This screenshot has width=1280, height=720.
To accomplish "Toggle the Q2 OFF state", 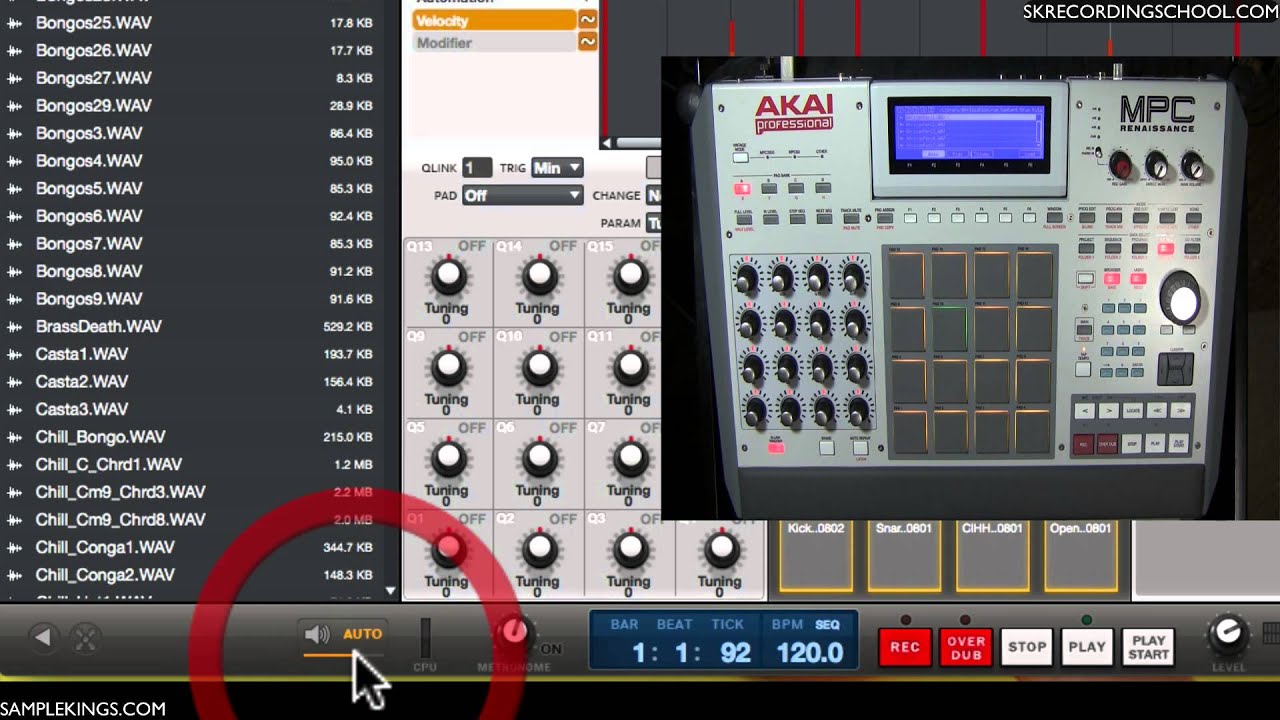I will click(563, 519).
